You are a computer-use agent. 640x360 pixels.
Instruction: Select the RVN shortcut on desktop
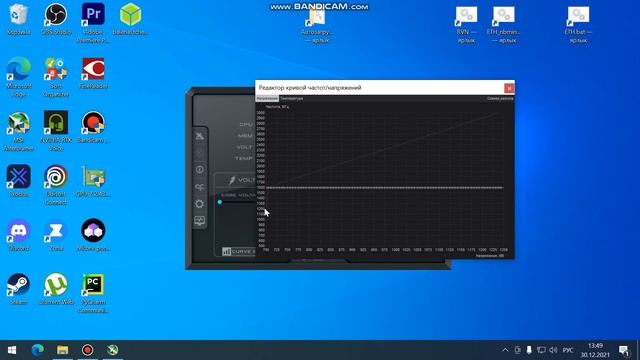coord(466,24)
